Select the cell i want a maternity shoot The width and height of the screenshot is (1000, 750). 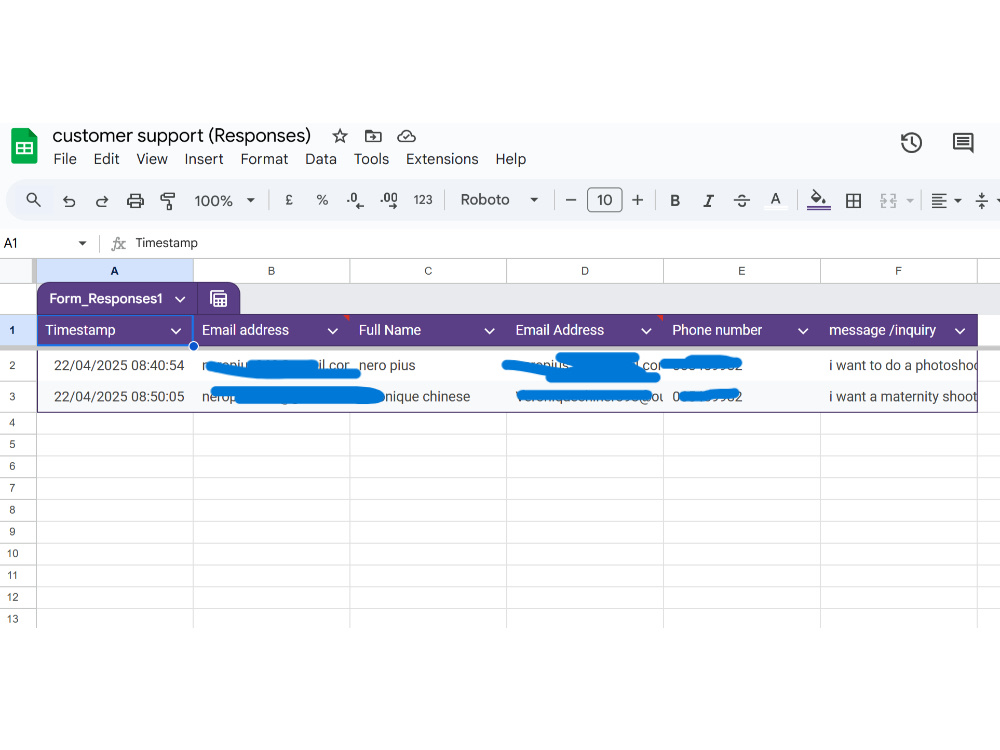click(899, 397)
